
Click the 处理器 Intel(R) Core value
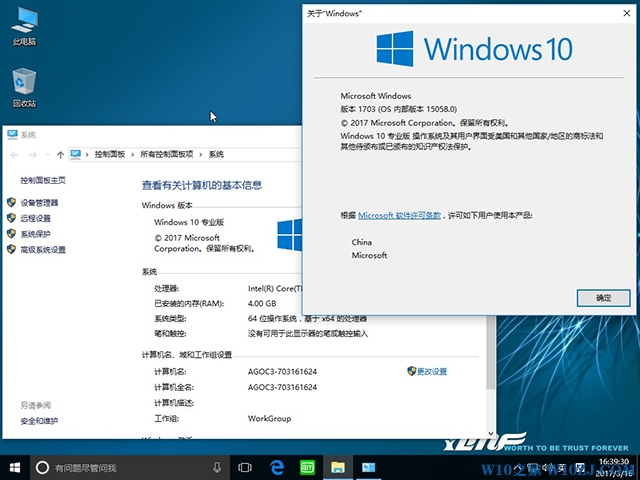275,289
